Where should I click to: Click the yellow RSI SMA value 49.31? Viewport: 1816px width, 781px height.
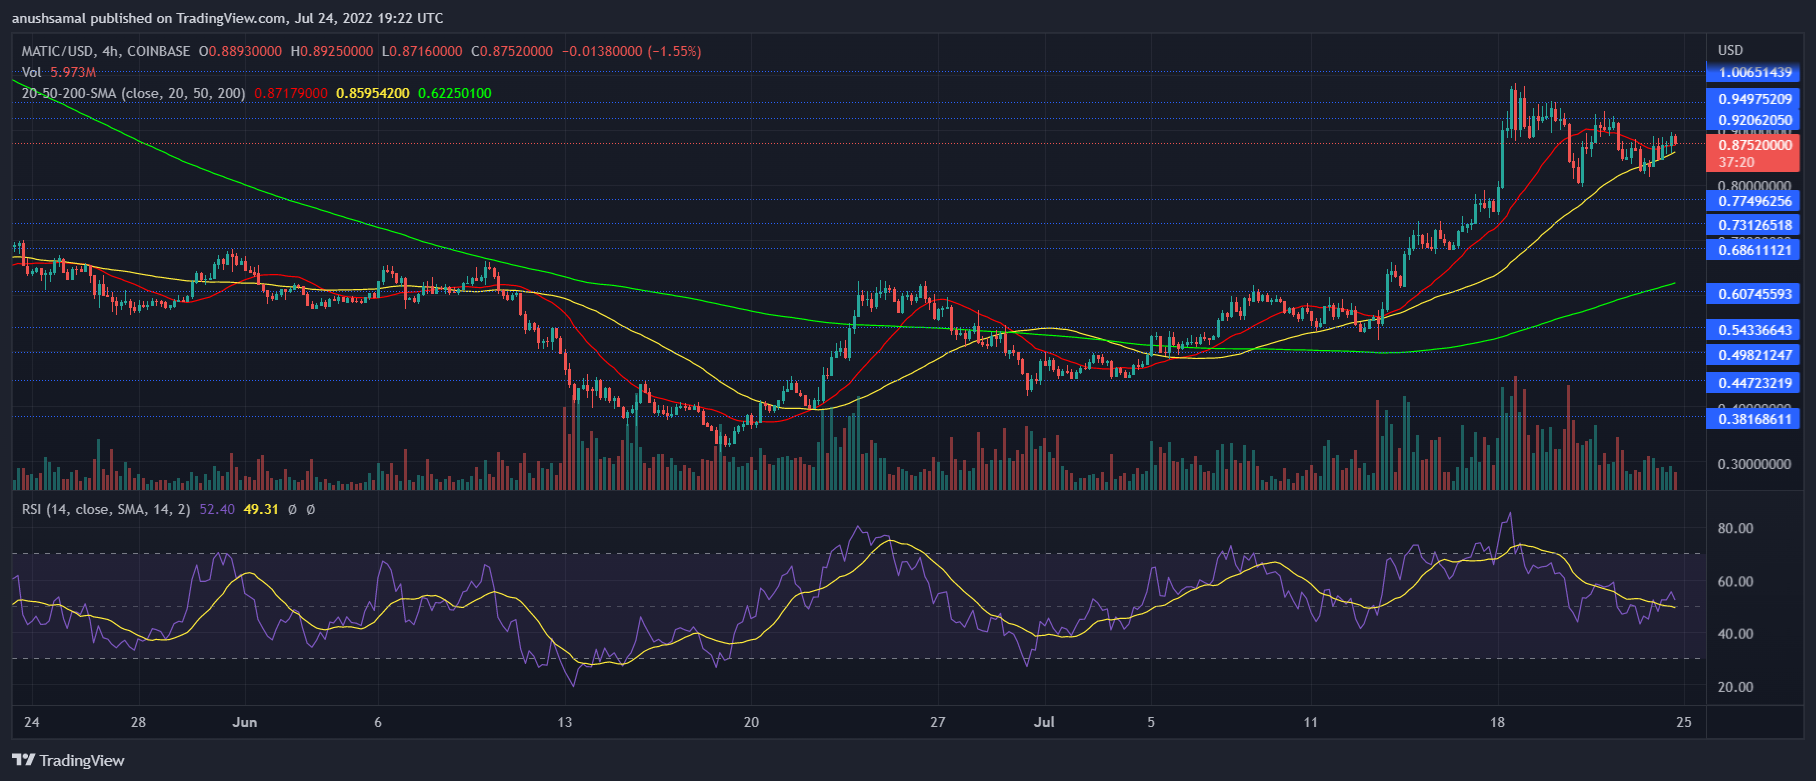(x=260, y=509)
